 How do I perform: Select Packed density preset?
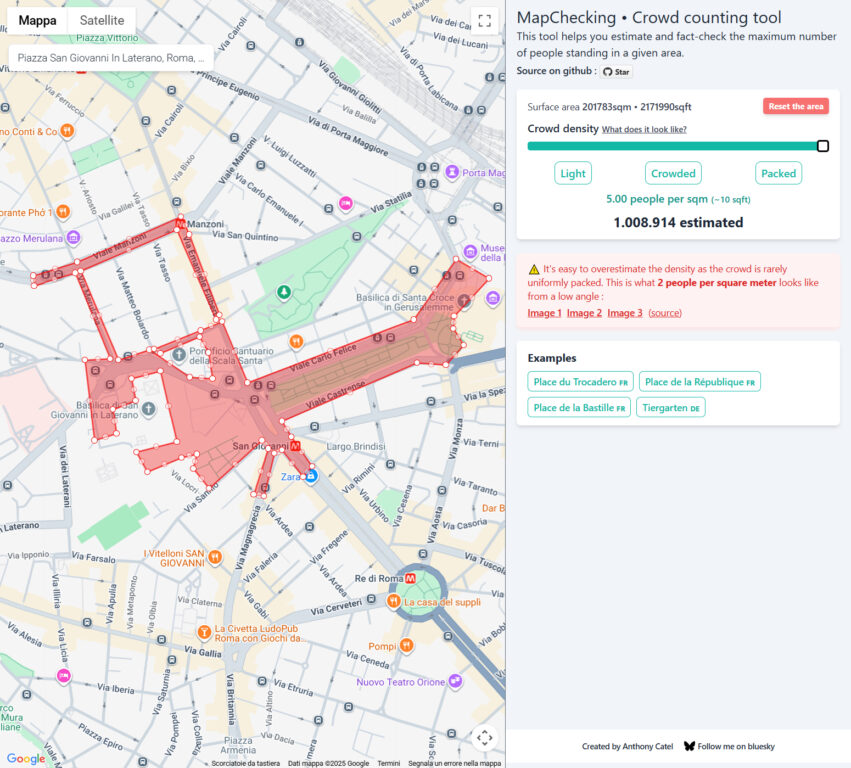point(778,173)
